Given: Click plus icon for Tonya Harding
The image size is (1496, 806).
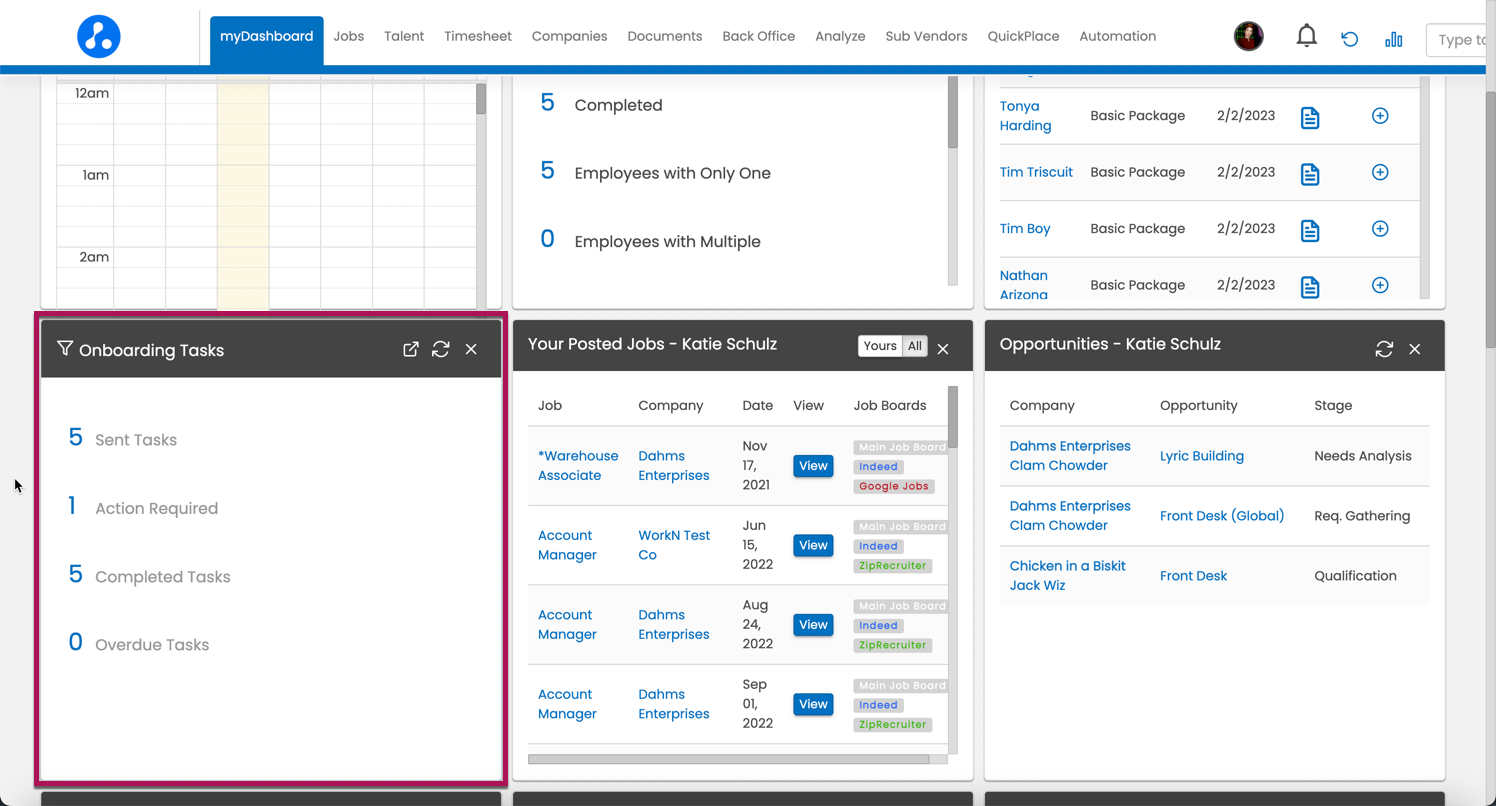Looking at the screenshot, I should click(x=1380, y=116).
